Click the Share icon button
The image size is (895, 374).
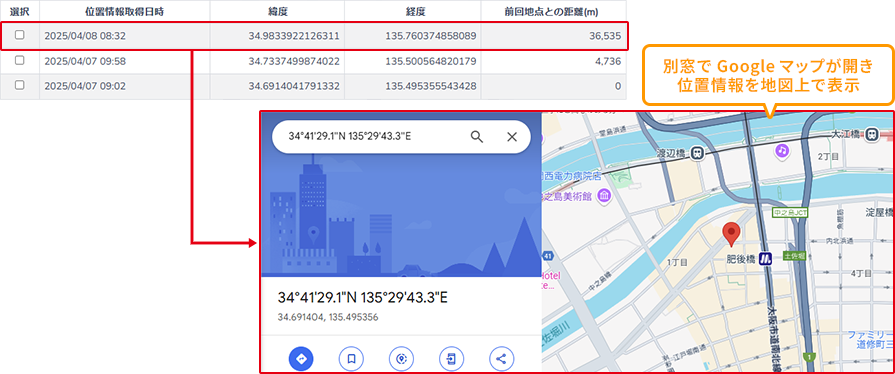pos(502,359)
